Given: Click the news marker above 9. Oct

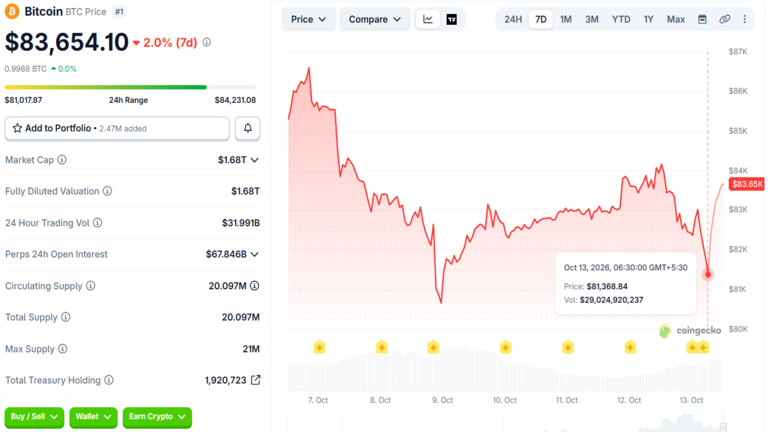Looking at the screenshot, I should 433,348.
